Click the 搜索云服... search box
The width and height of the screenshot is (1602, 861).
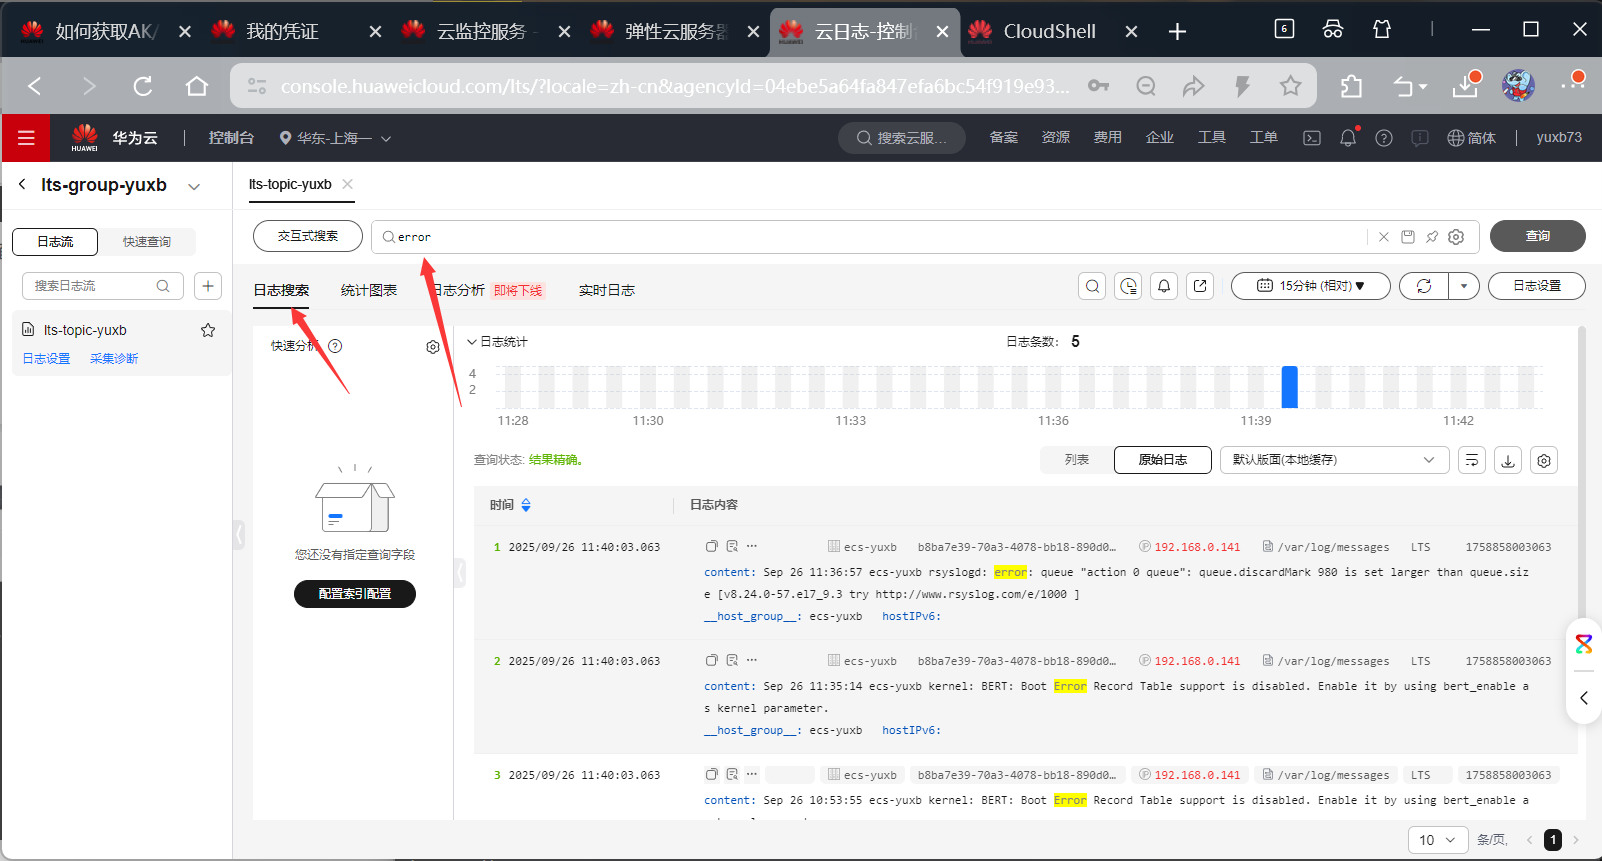[902, 138]
